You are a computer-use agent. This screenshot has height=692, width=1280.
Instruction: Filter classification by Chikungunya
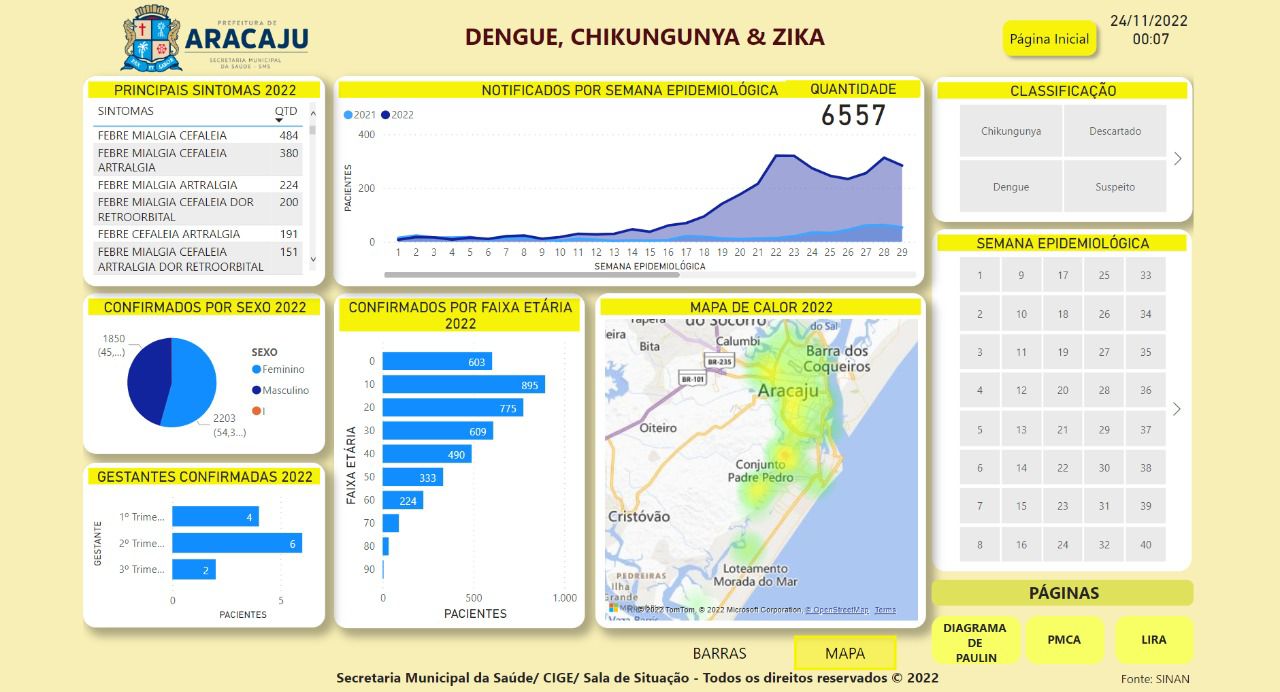tap(1011, 131)
